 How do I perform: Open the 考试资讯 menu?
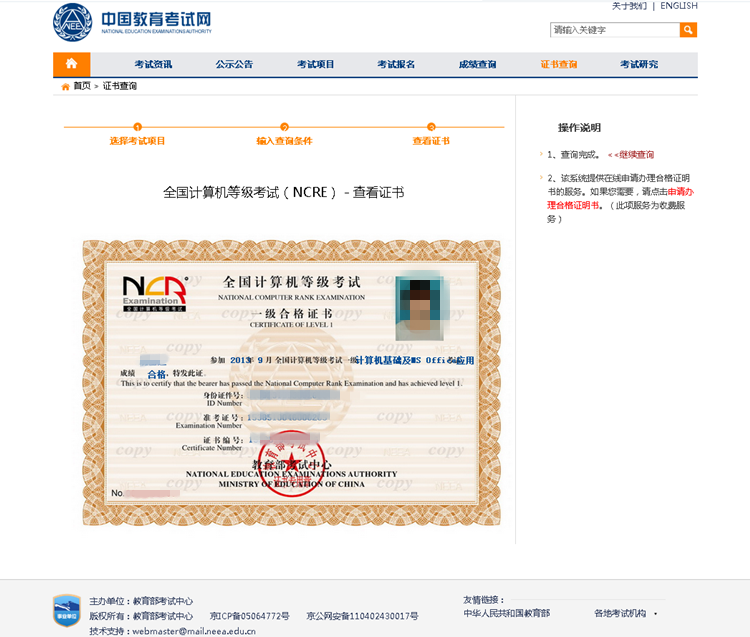pyautogui.click(x=153, y=65)
